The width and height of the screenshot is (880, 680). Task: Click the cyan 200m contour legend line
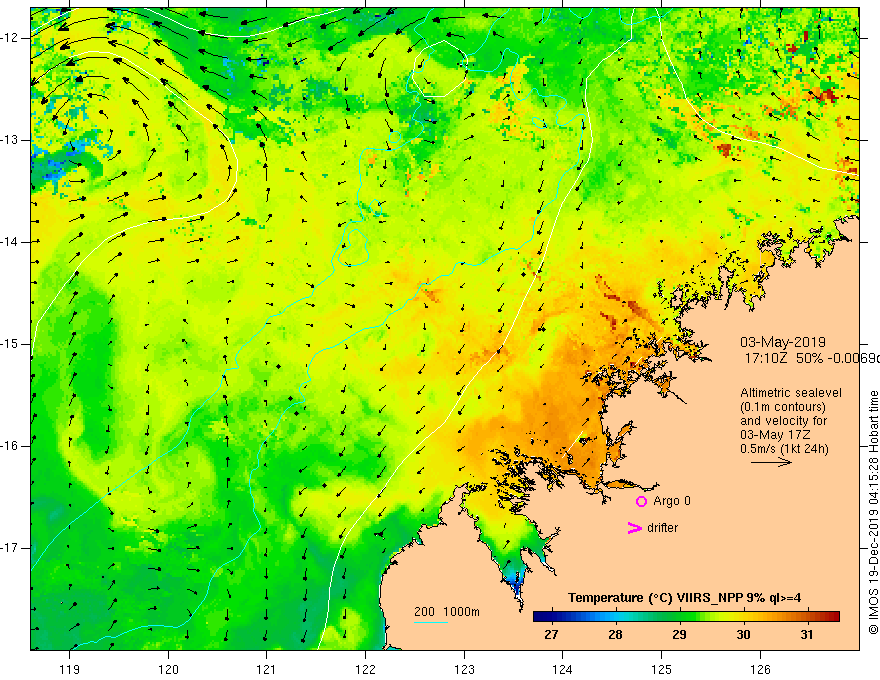(430, 622)
